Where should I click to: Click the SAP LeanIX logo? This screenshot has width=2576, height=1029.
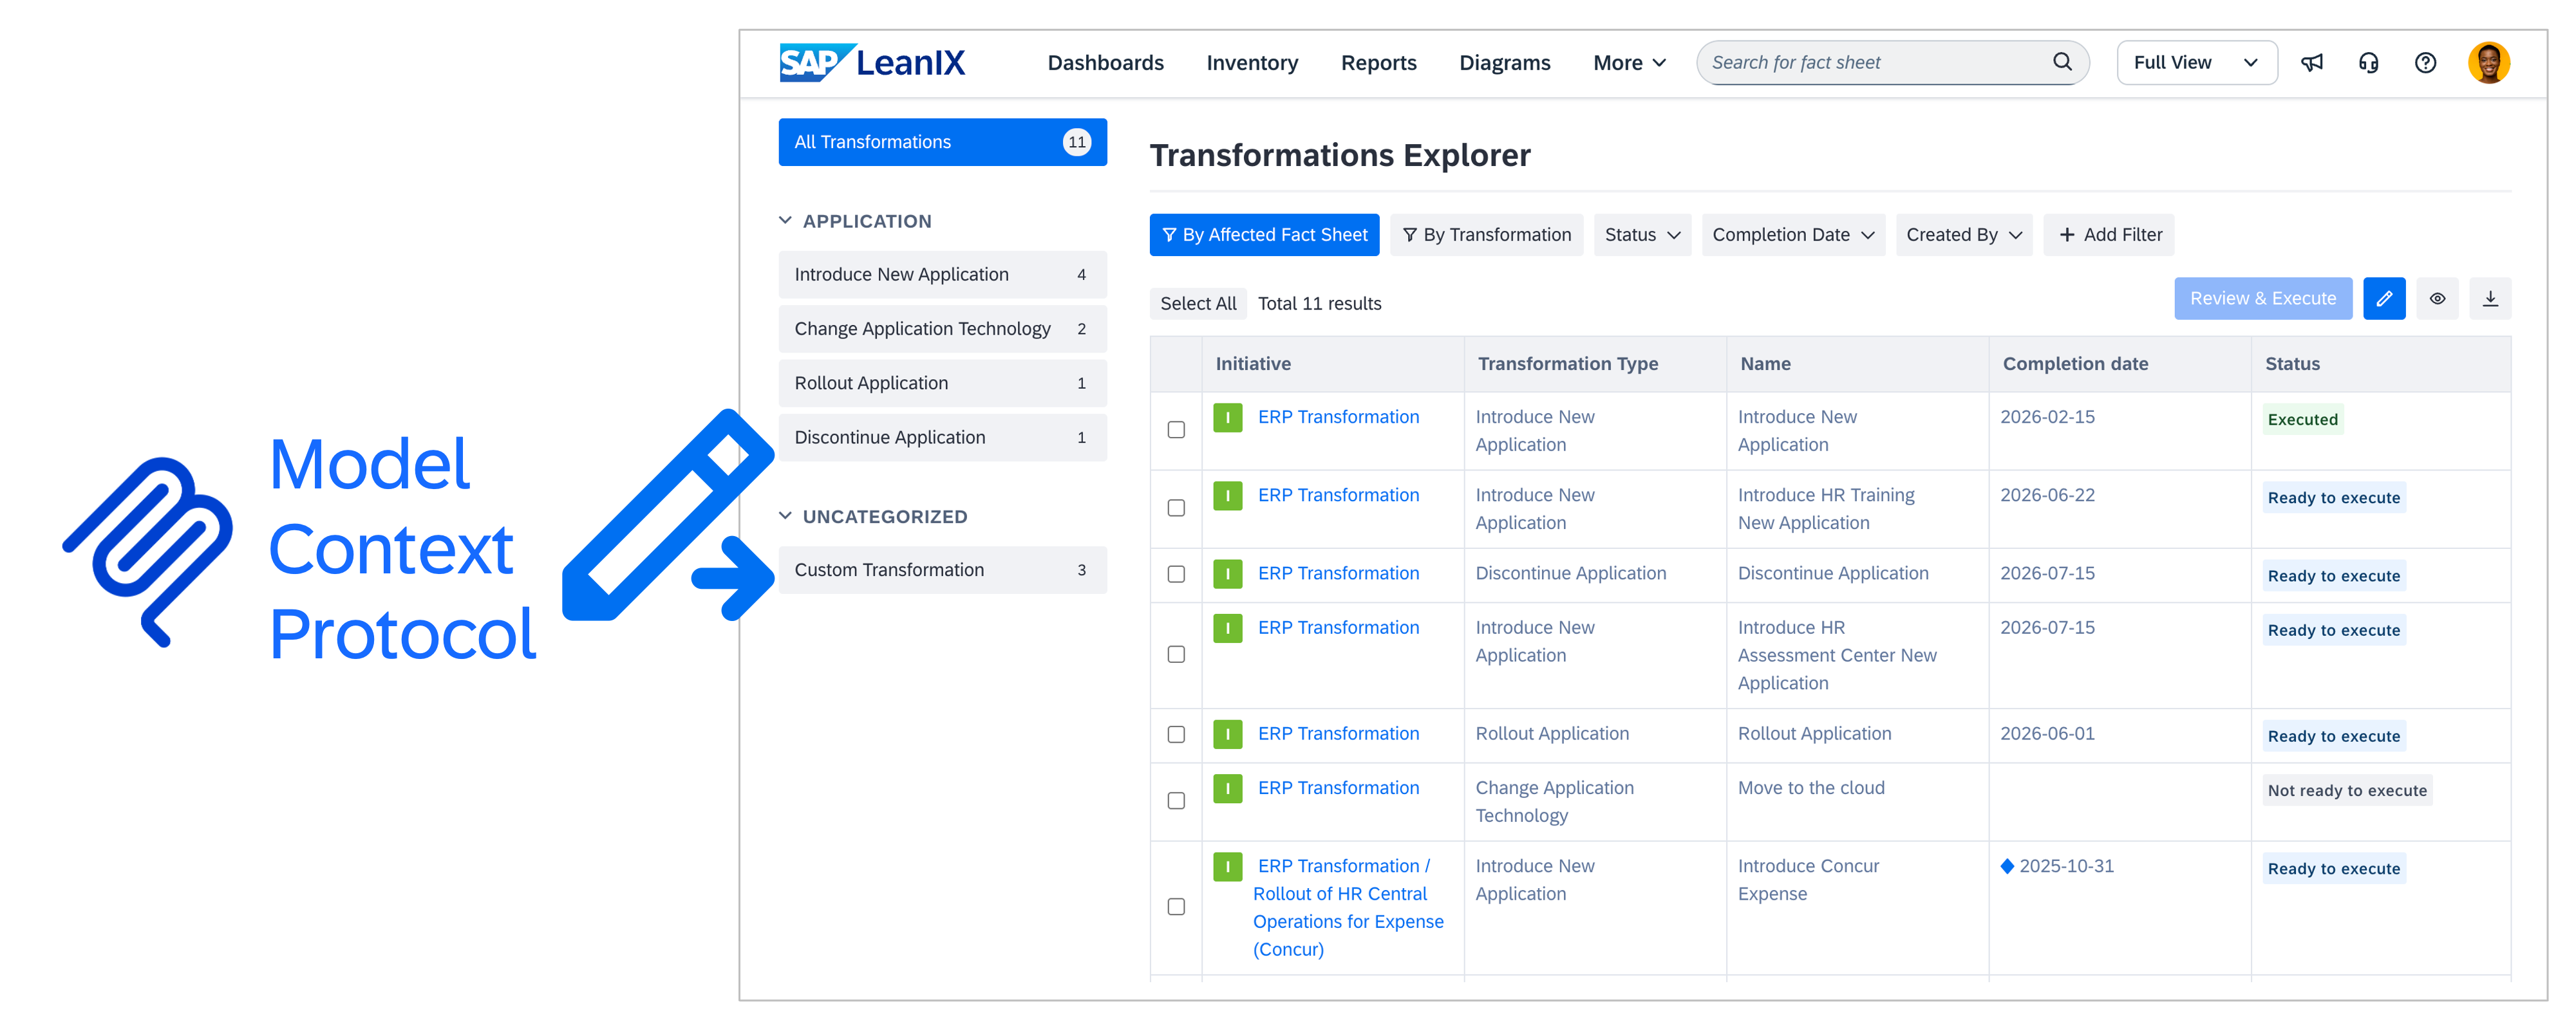pos(872,63)
